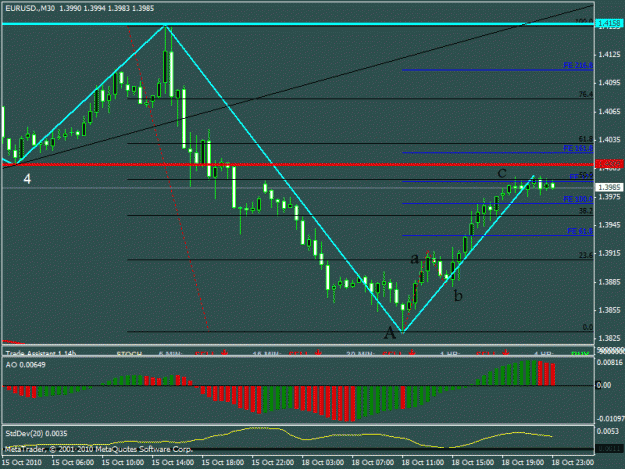Click the red horizontal line price tag
The image size is (625, 469).
tap(609, 164)
